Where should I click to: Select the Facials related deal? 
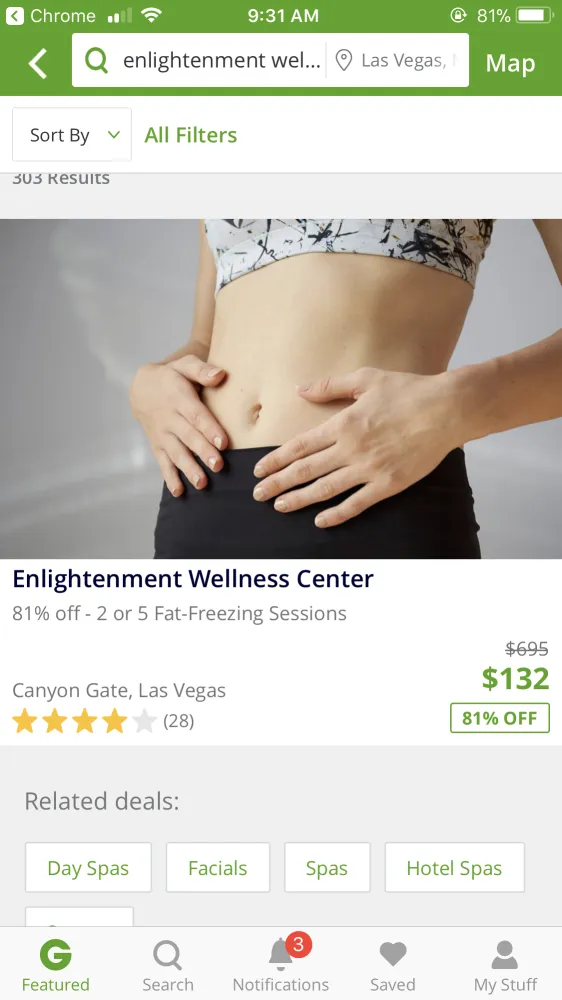218,867
